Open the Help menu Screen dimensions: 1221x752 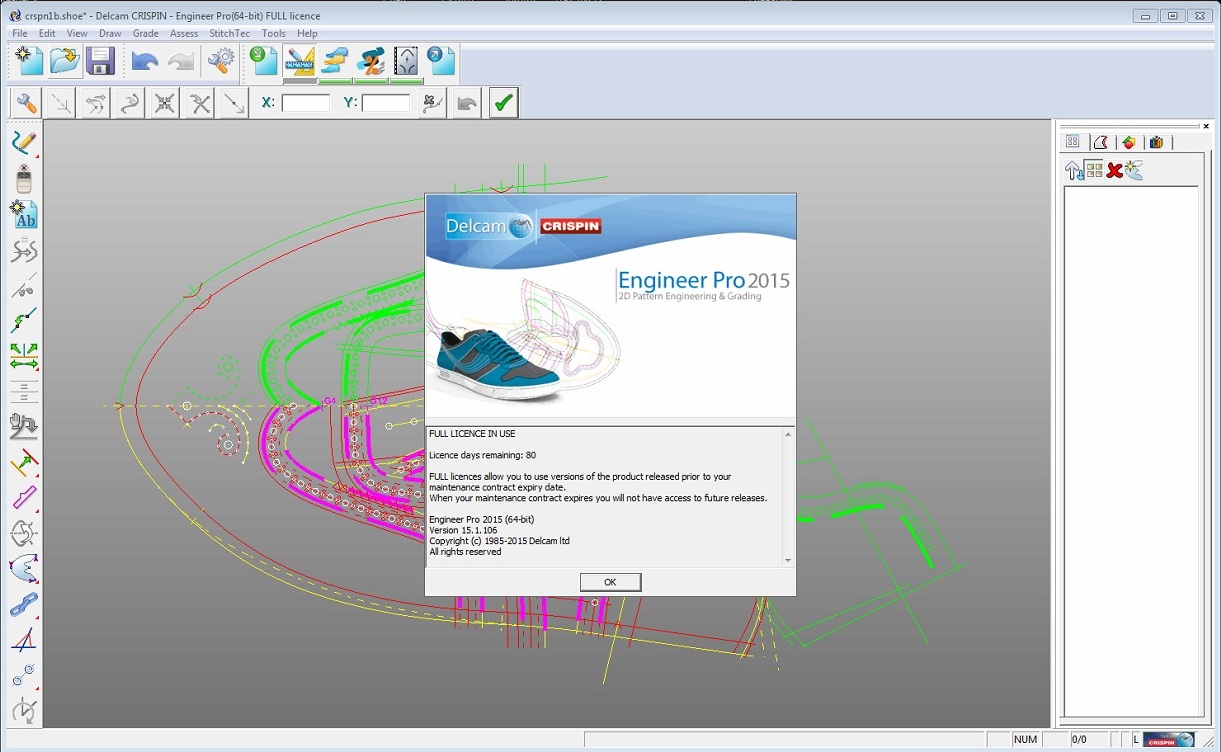(307, 33)
